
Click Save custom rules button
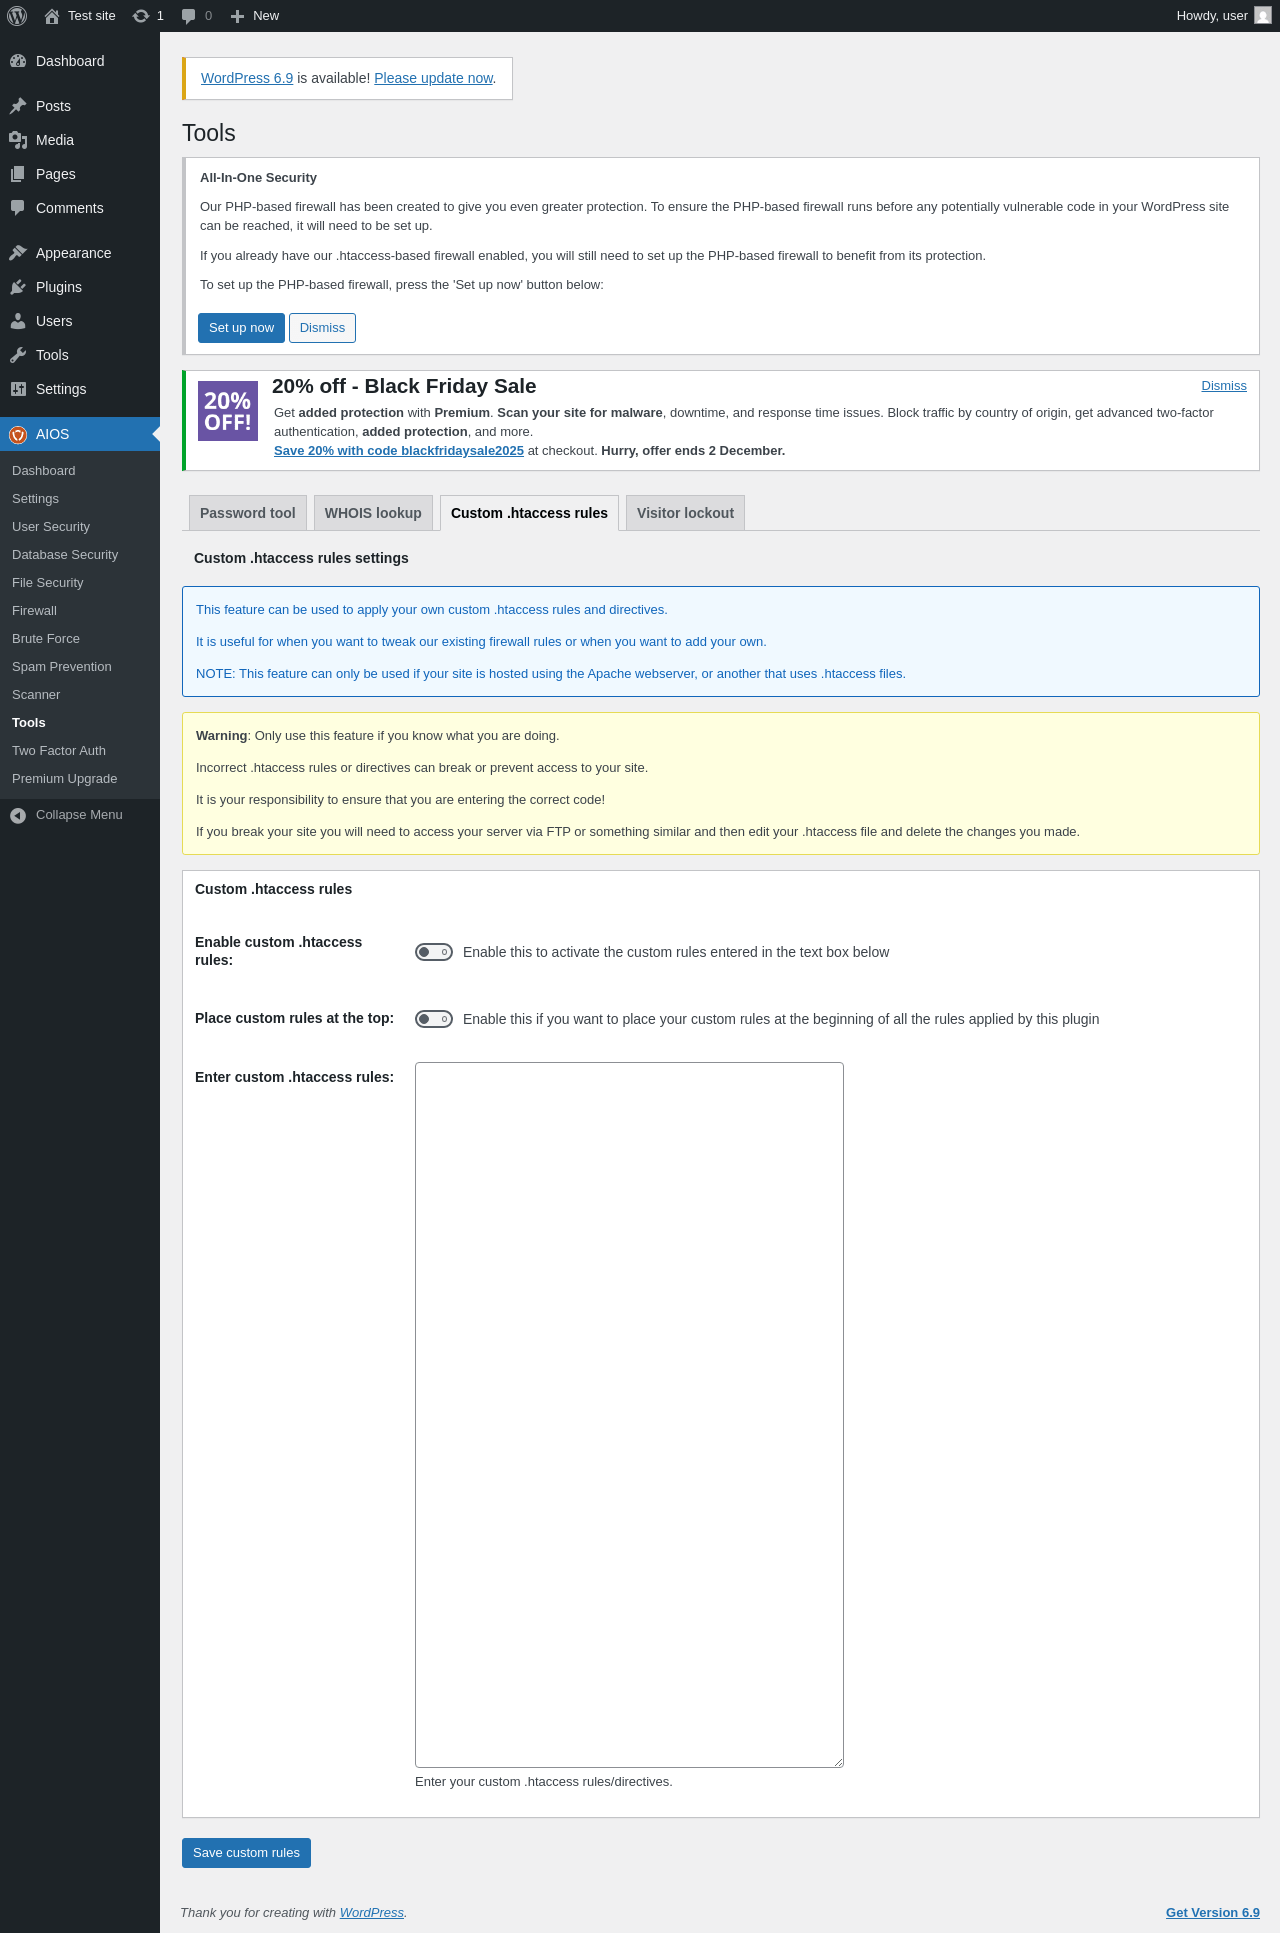click(x=246, y=1853)
